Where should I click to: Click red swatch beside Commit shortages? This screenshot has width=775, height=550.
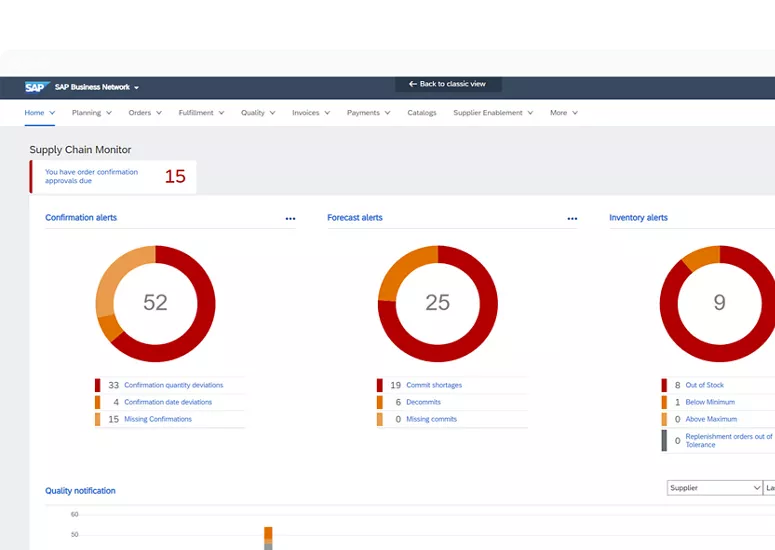coord(380,385)
